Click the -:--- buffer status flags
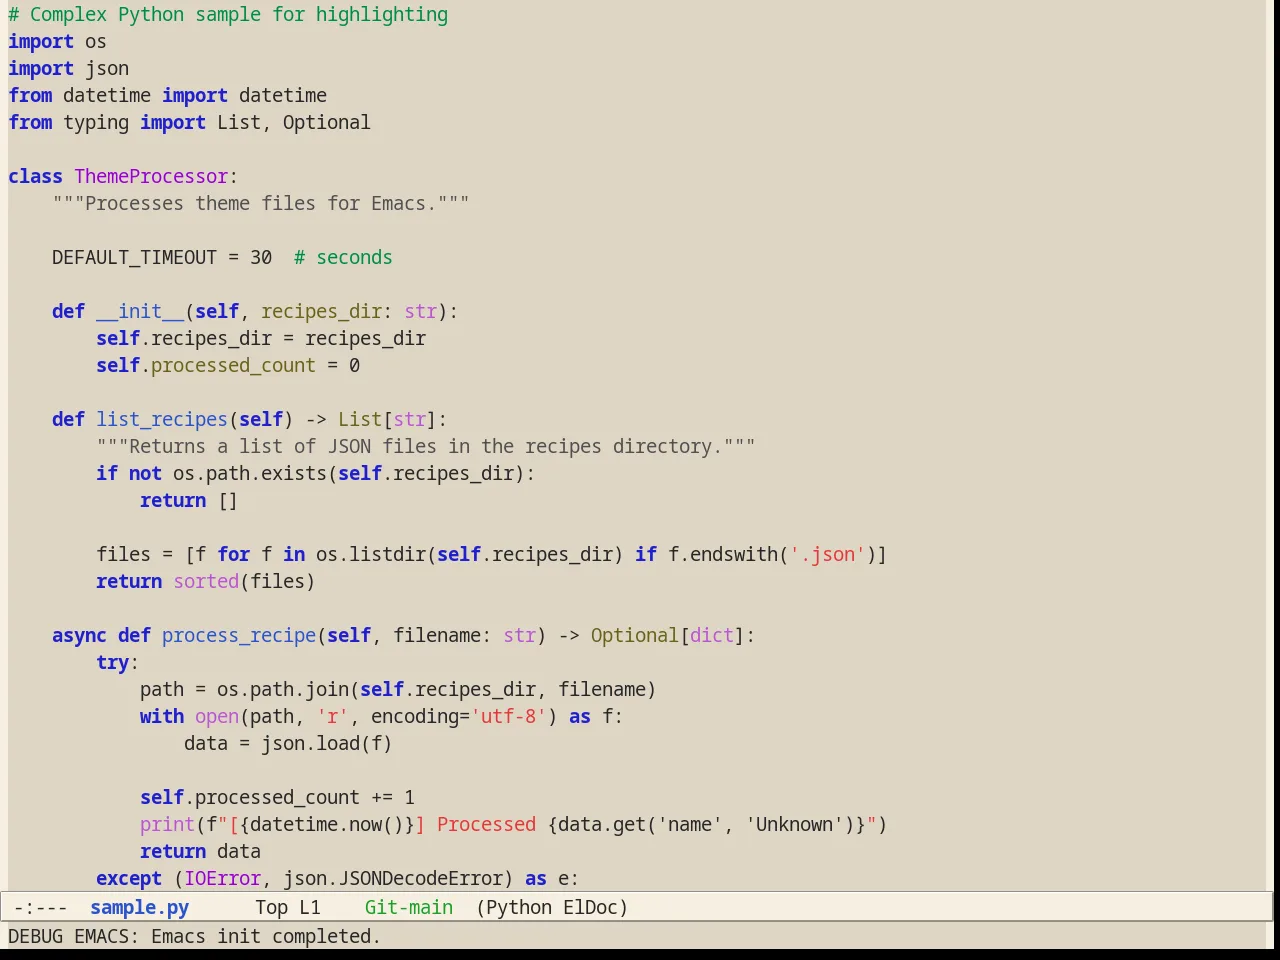1280x960 pixels. coord(41,907)
